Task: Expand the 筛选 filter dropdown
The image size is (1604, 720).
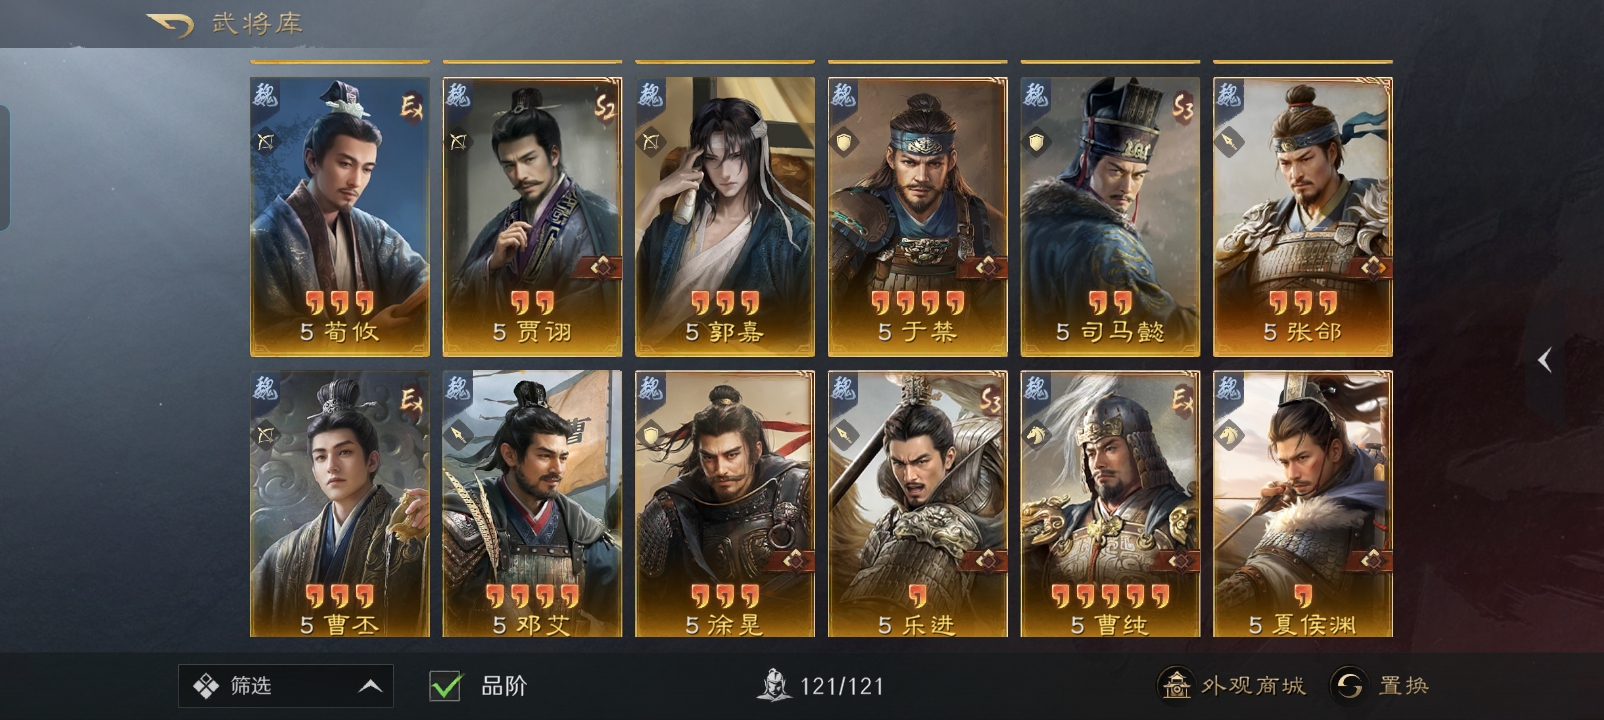Action: (x=286, y=686)
